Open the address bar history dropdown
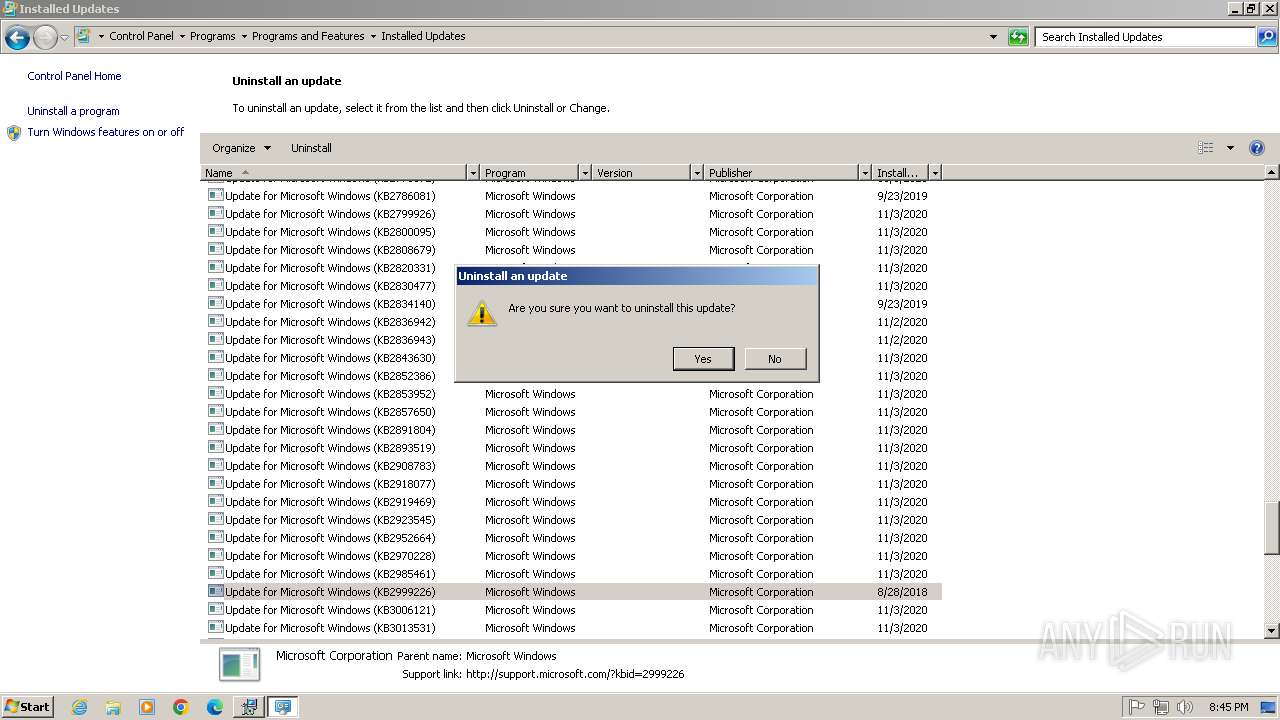Screen dimensions: 1280x720 pos(993,37)
